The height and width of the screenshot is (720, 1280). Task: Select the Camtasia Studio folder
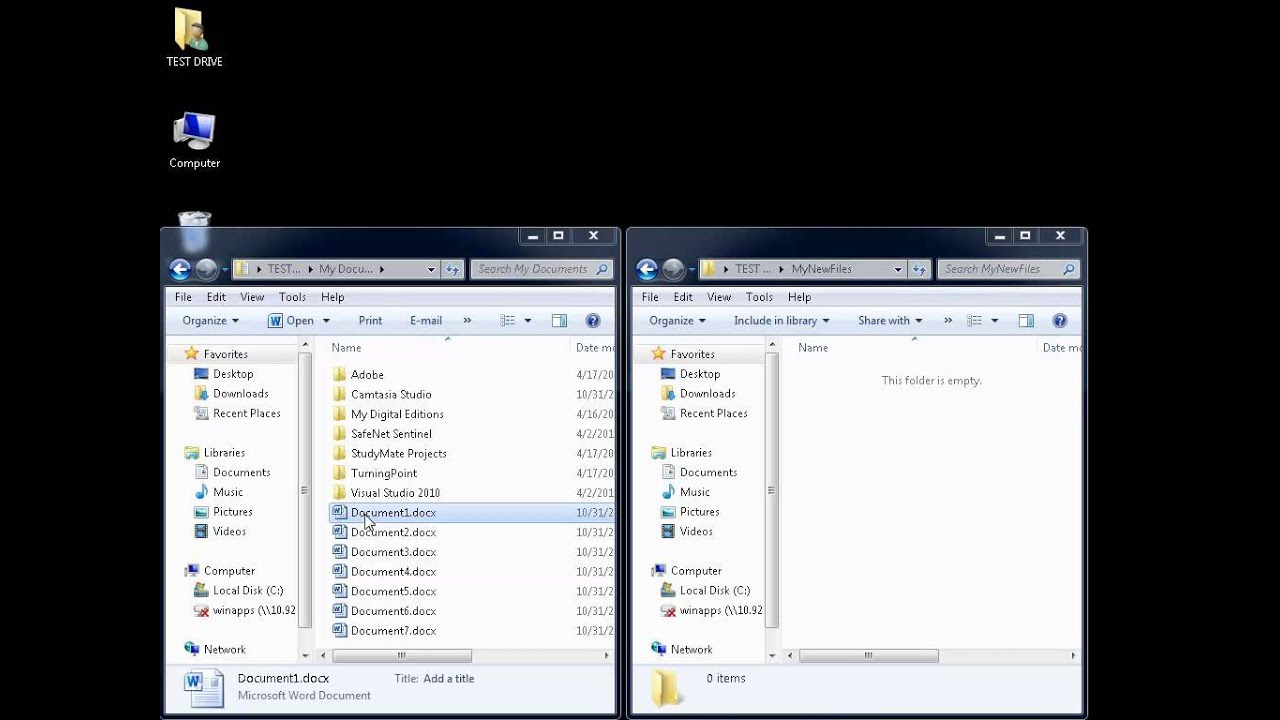pyautogui.click(x=391, y=395)
